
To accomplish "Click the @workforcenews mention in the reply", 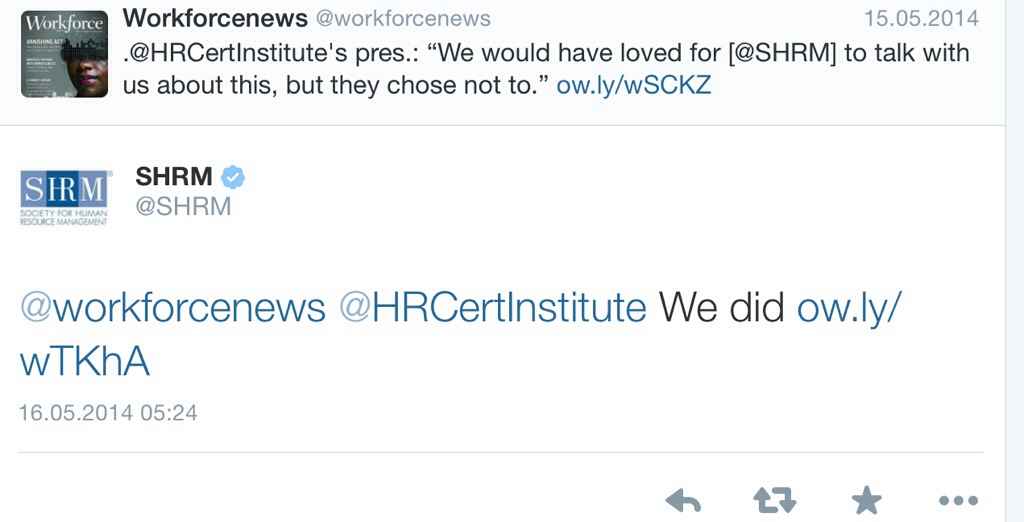I will coord(173,307).
